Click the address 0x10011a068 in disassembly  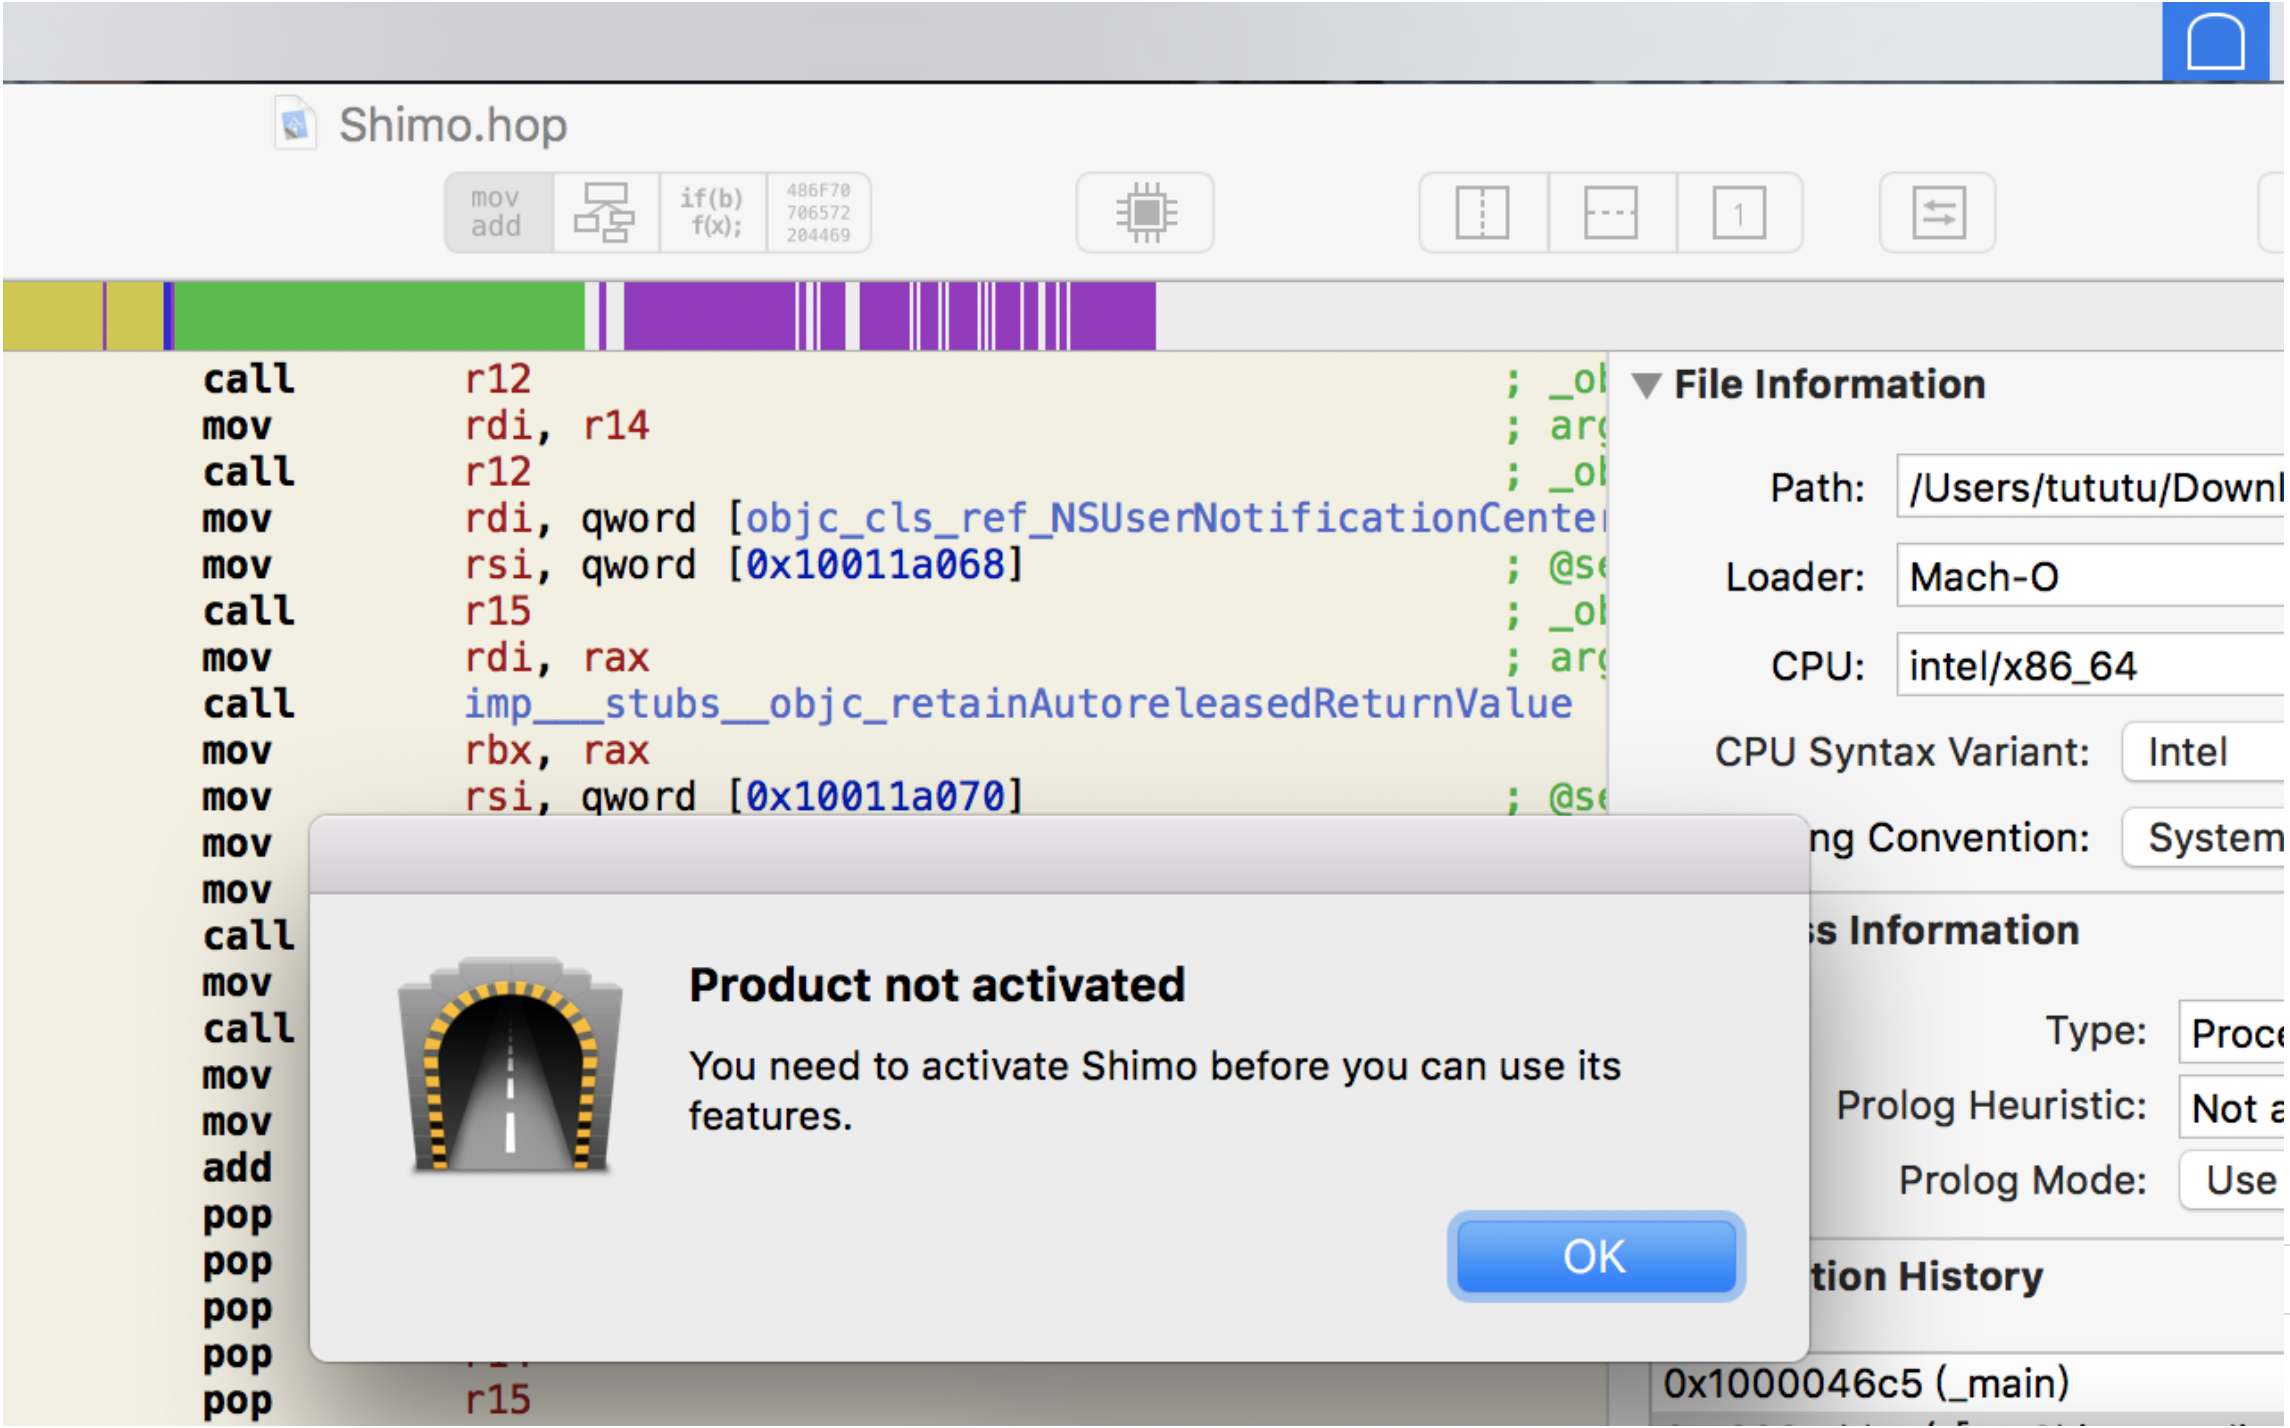coord(876,565)
